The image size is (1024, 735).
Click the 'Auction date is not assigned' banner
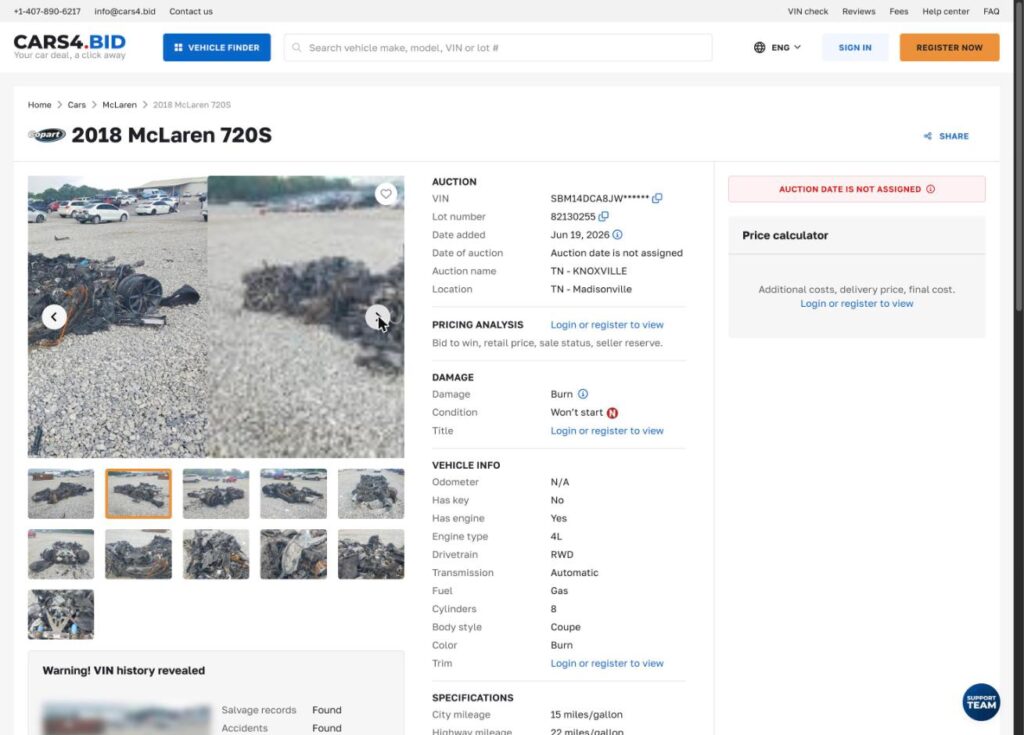[x=857, y=189]
